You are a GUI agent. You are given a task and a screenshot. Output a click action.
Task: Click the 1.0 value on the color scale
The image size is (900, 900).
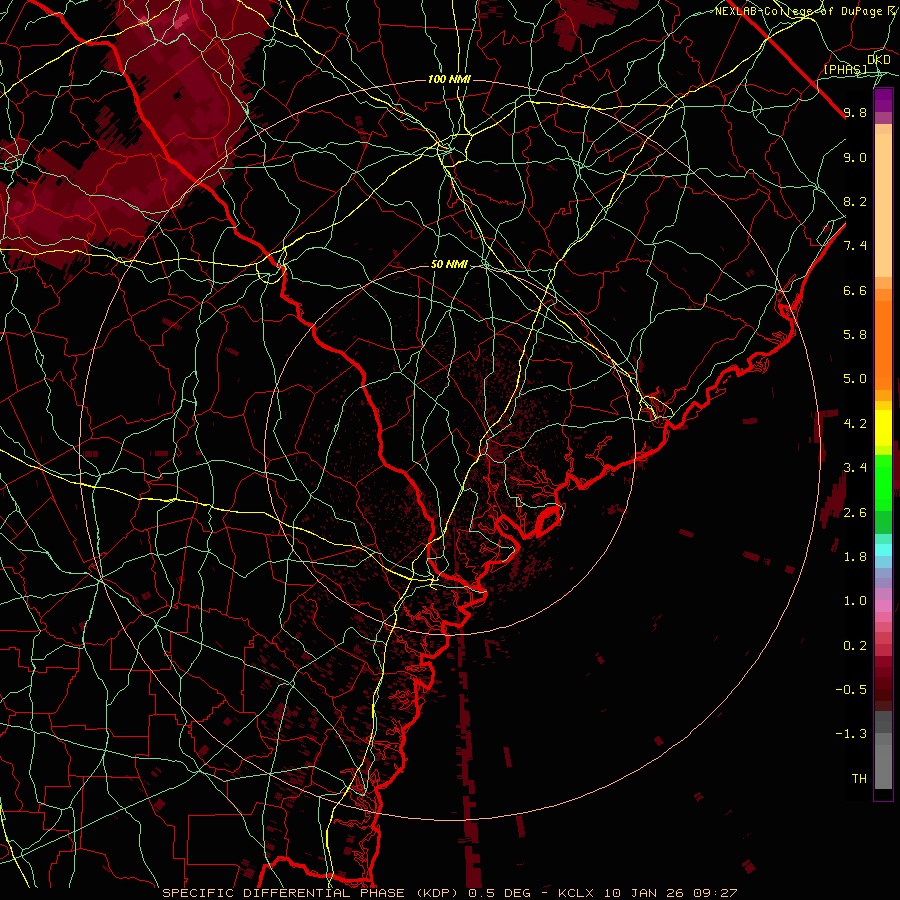coord(855,601)
